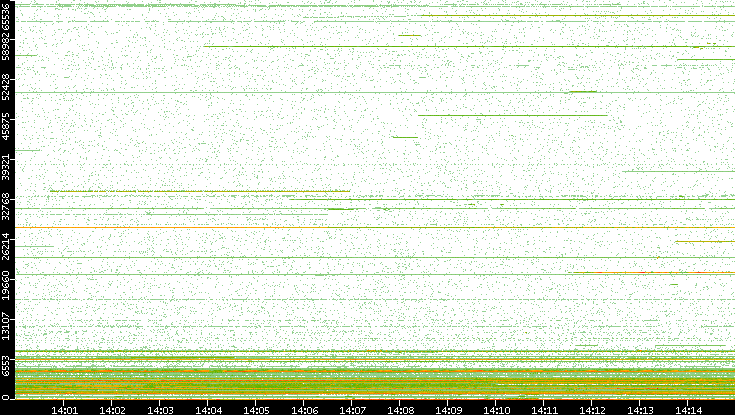Click the 26214 vertical axis label
Viewport: 735px width, 415px height.
tap(6, 246)
